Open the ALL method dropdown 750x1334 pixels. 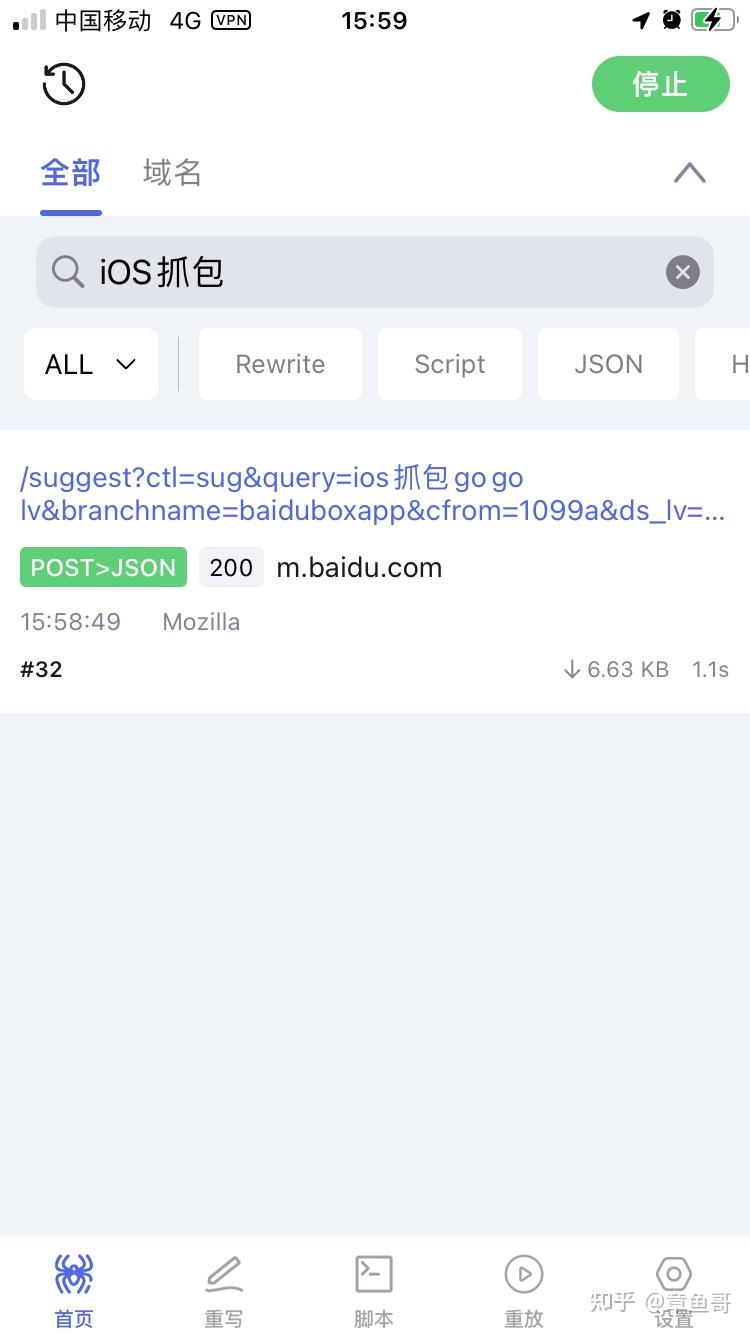[91, 364]
